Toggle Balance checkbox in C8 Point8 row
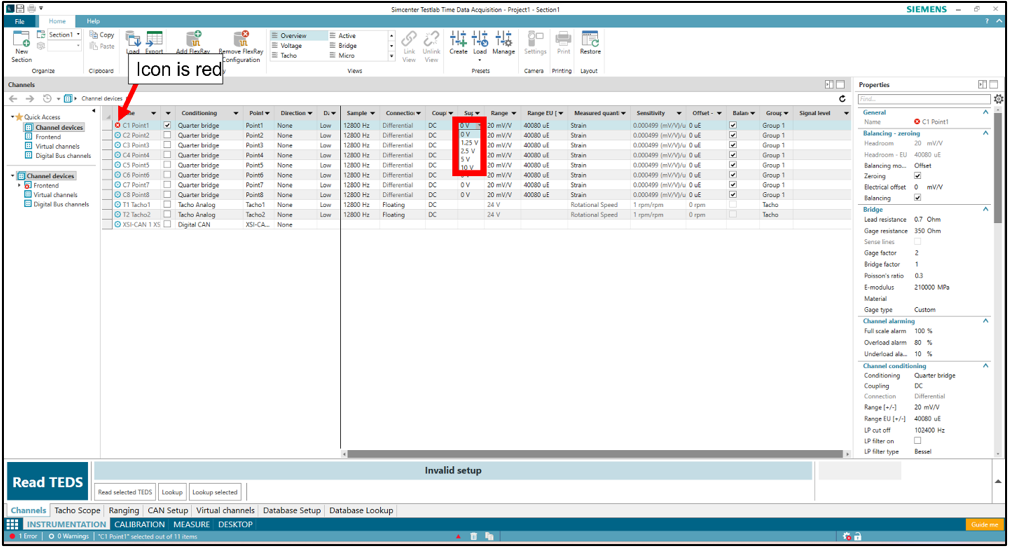 [732, 195]
